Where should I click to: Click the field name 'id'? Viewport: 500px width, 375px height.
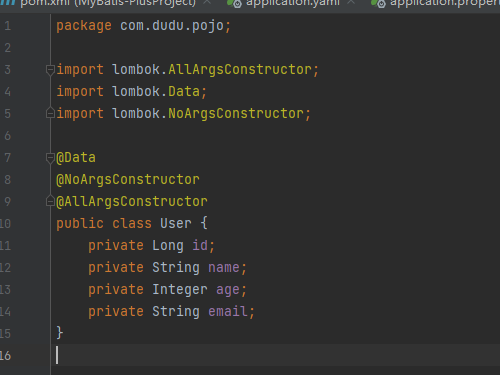coord(200,245)
